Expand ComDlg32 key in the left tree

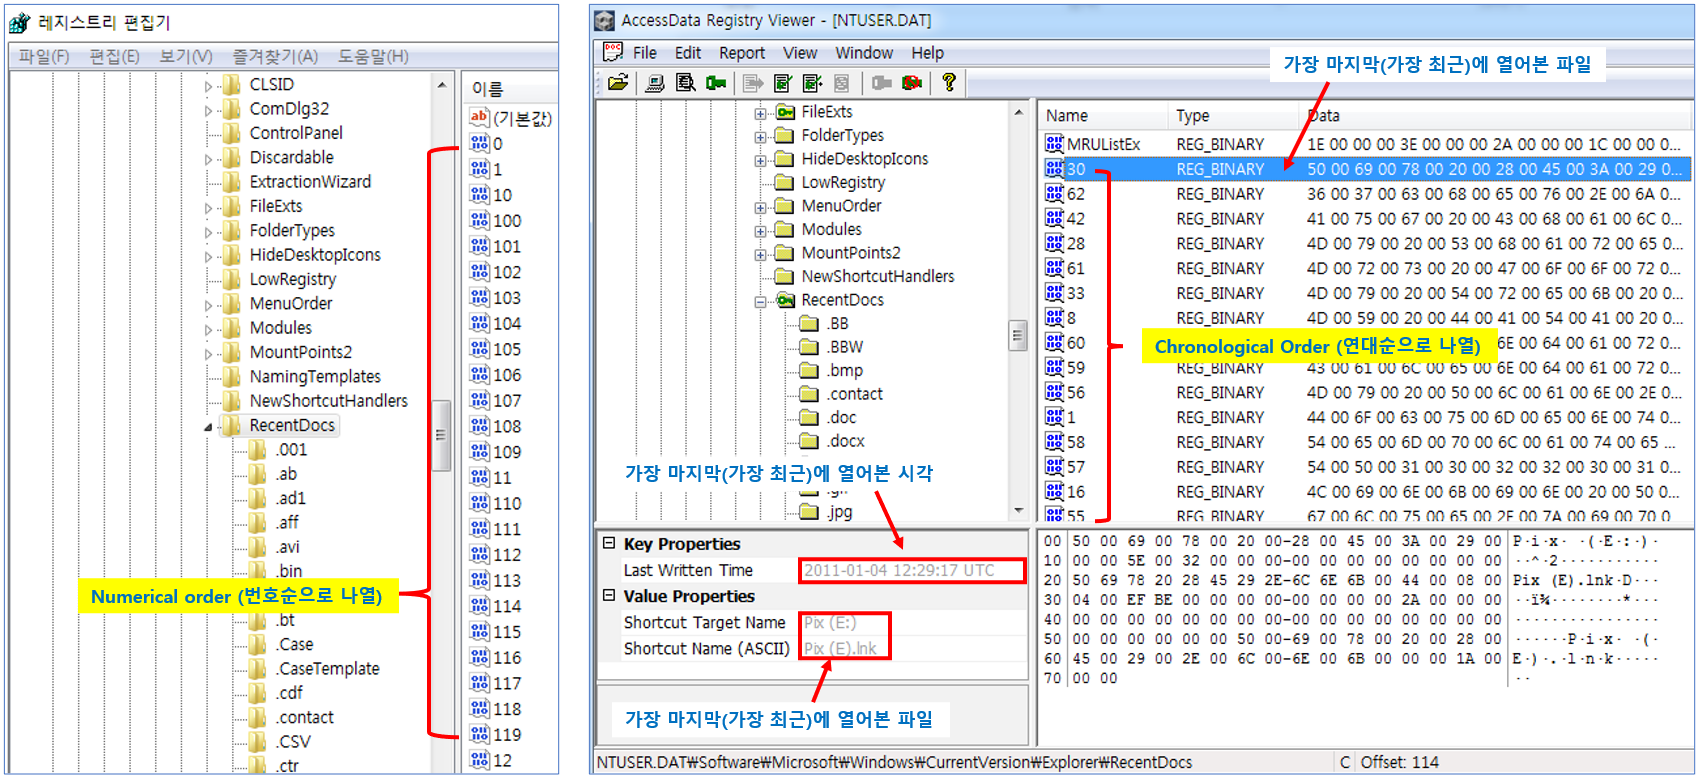pyautogui.click(x=208, y=110)
